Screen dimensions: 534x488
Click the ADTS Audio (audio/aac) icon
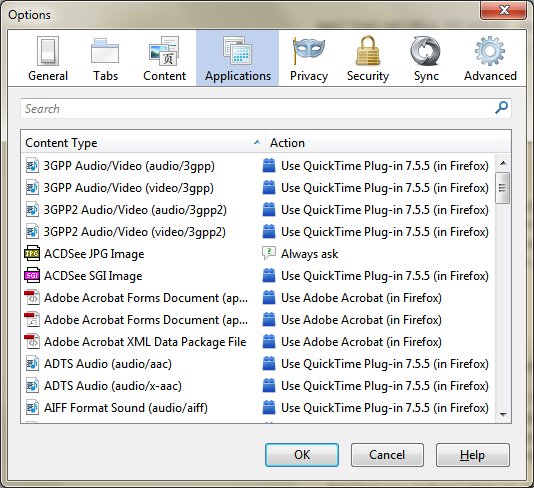[x=32, y=364]
